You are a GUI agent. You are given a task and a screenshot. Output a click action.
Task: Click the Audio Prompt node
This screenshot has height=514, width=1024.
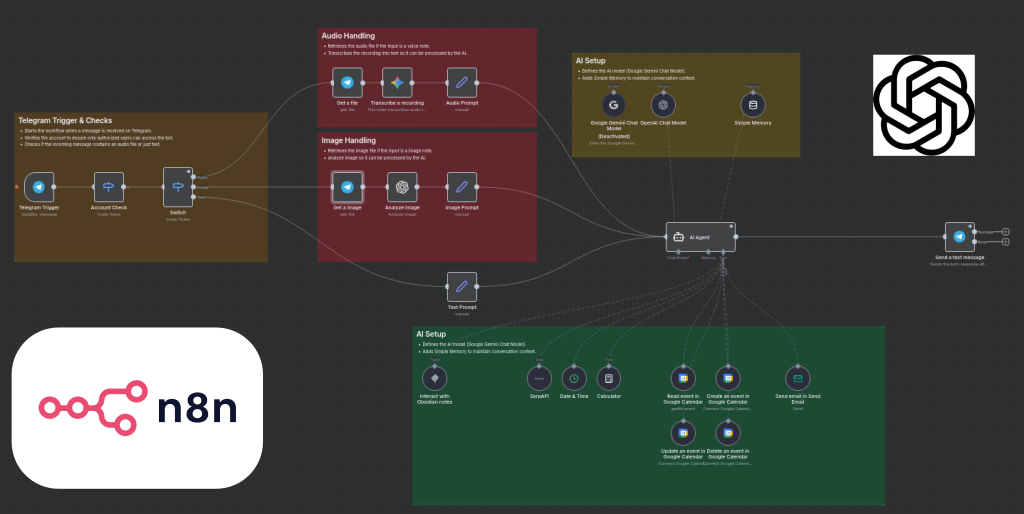point(461,82)
